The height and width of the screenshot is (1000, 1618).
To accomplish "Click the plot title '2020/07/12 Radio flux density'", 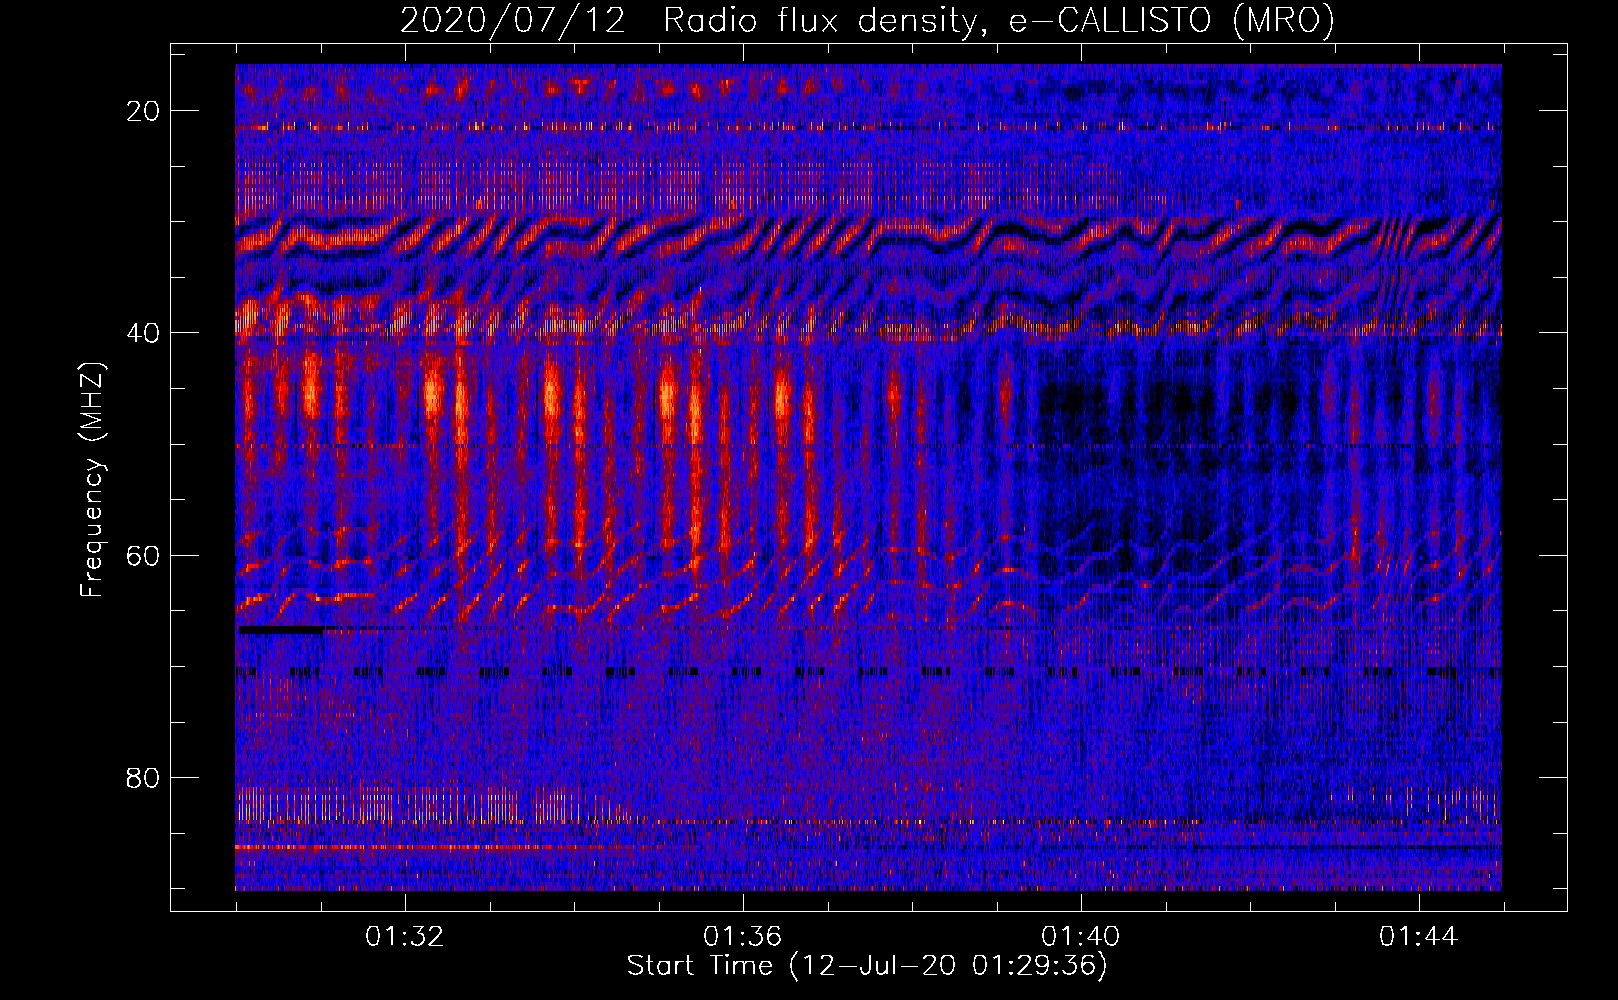I will point(867,20).
